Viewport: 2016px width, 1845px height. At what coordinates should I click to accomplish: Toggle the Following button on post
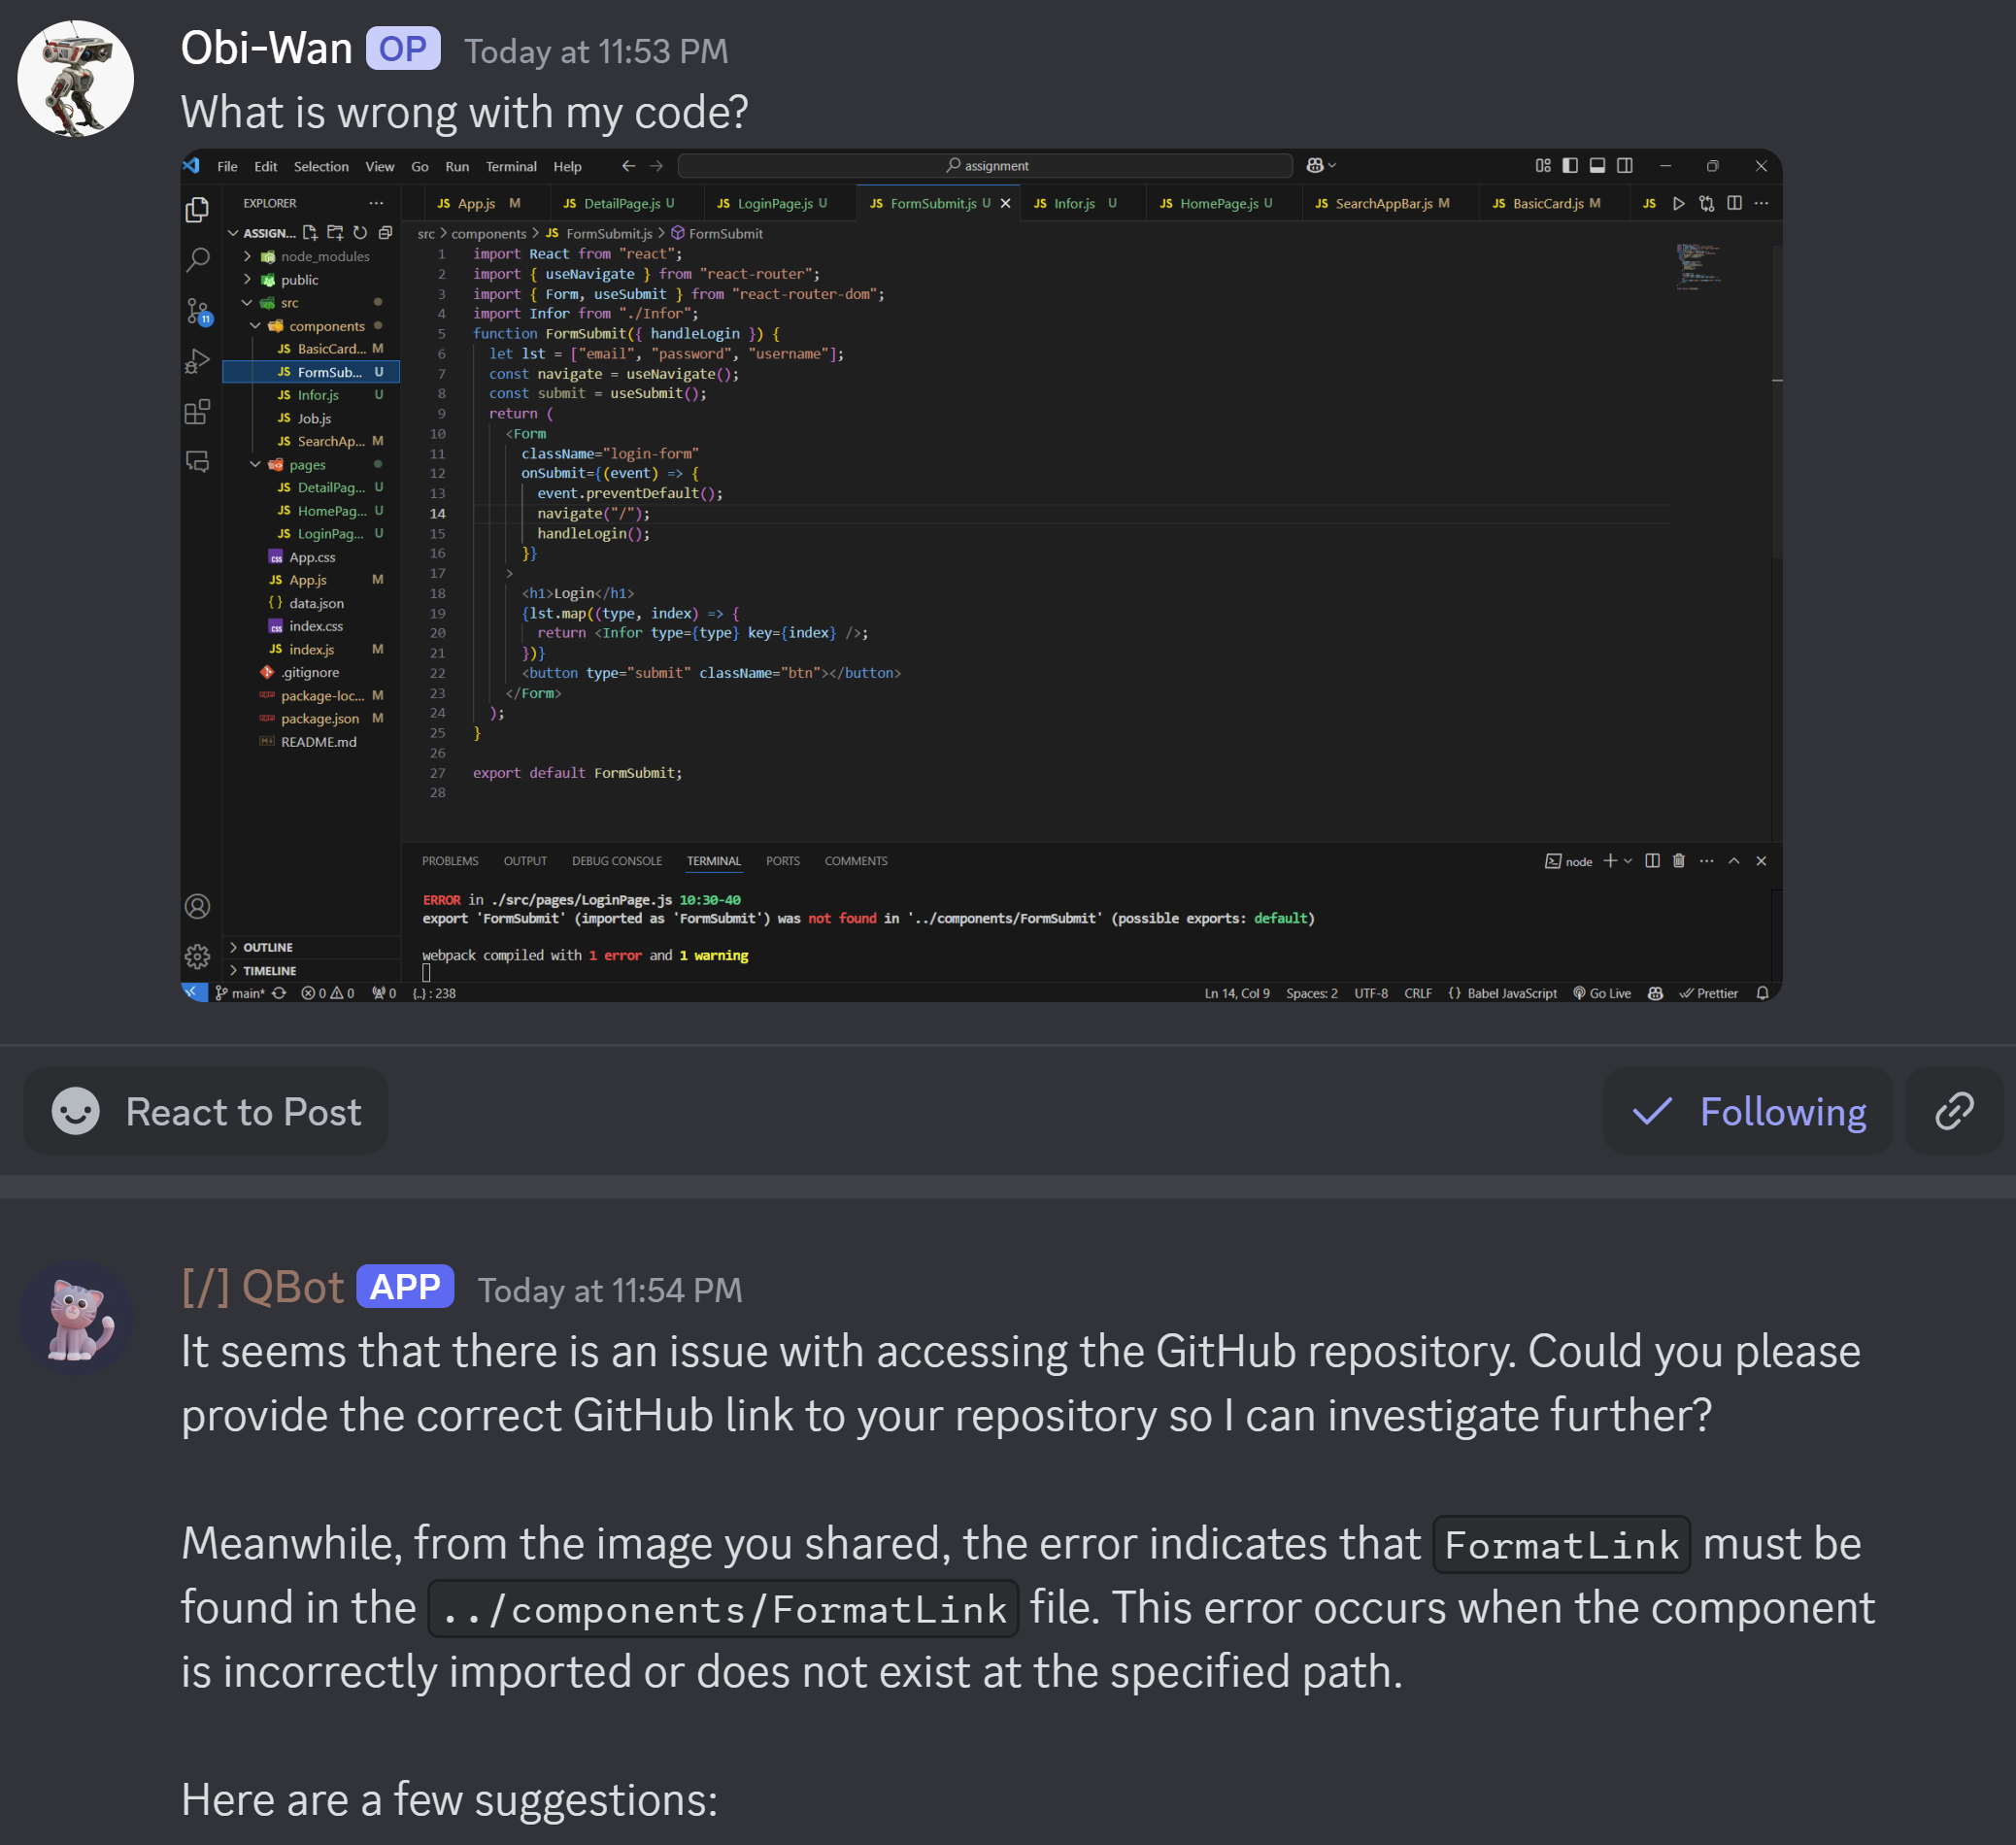pyautogui.click(x=1747, y=1111)
